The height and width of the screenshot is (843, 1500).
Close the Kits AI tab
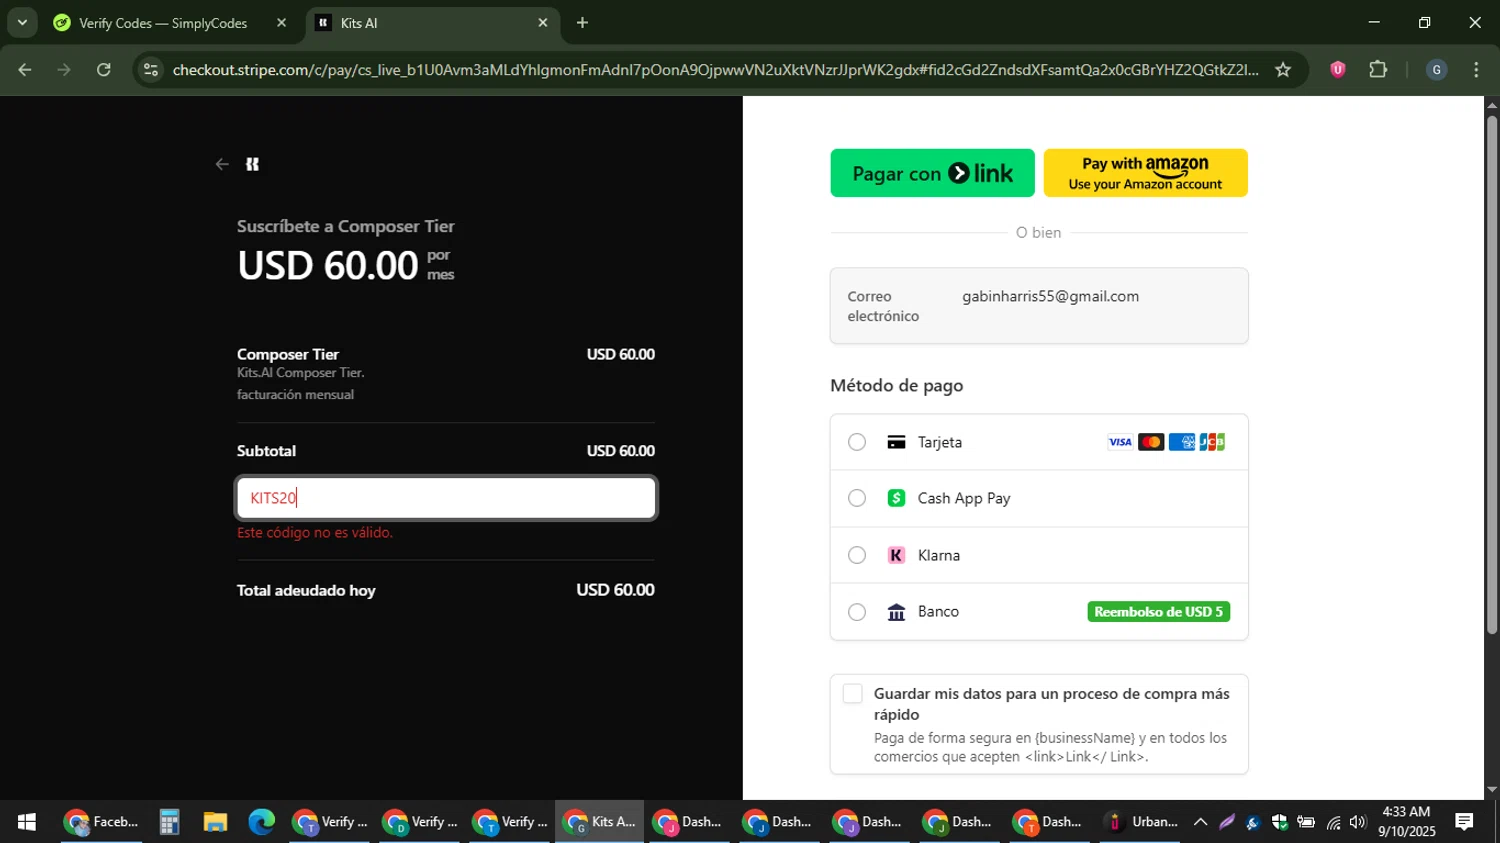click(543, 22)
